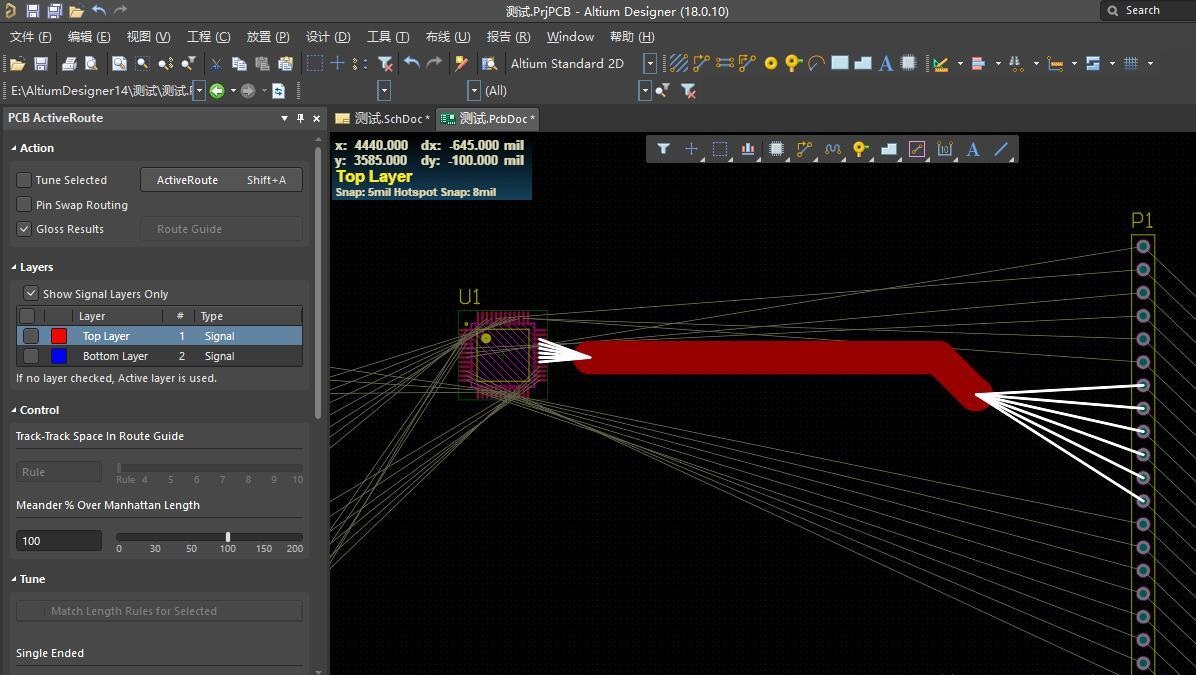Image resolution: width=1196 pixels, height=675 pixels.
Task: Uncheck the Gloss Results option
Action: (24, 229)
